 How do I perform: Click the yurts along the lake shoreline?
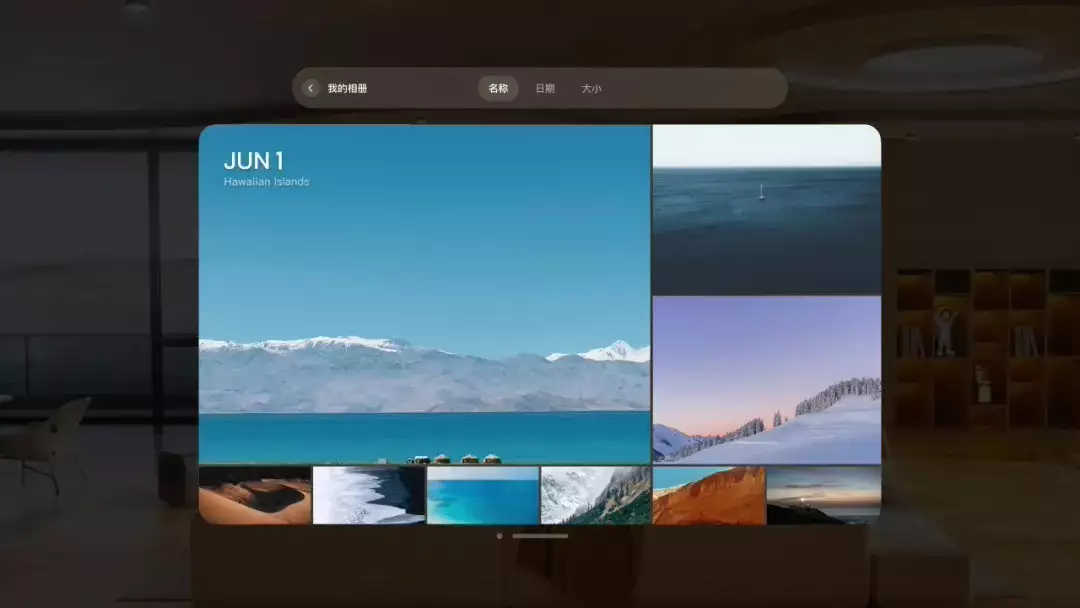coord(454,459)
